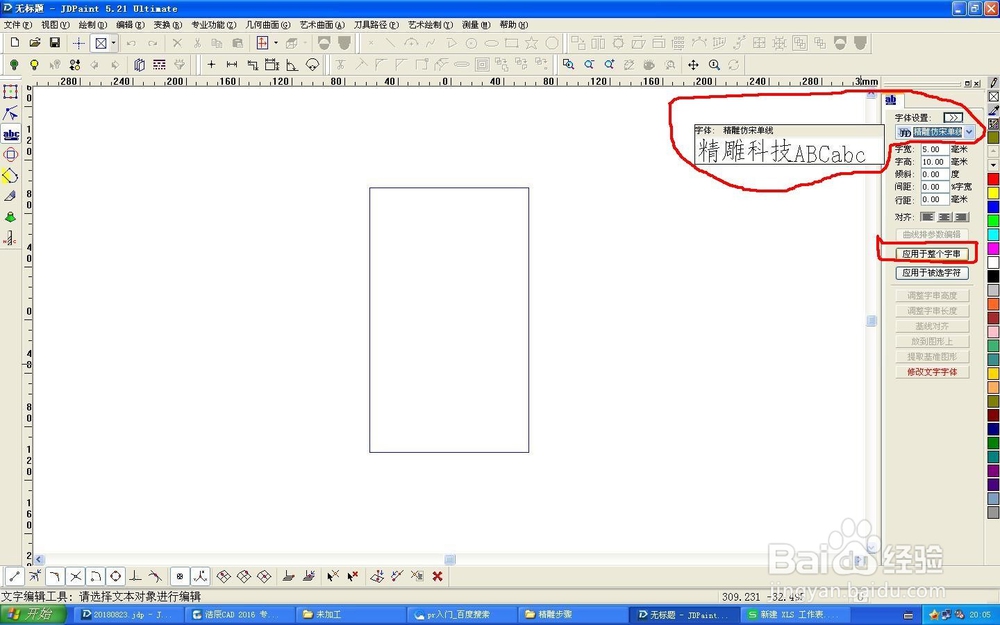
Task: Click the 应用于整个字串 button
Action: pos(931,254)
